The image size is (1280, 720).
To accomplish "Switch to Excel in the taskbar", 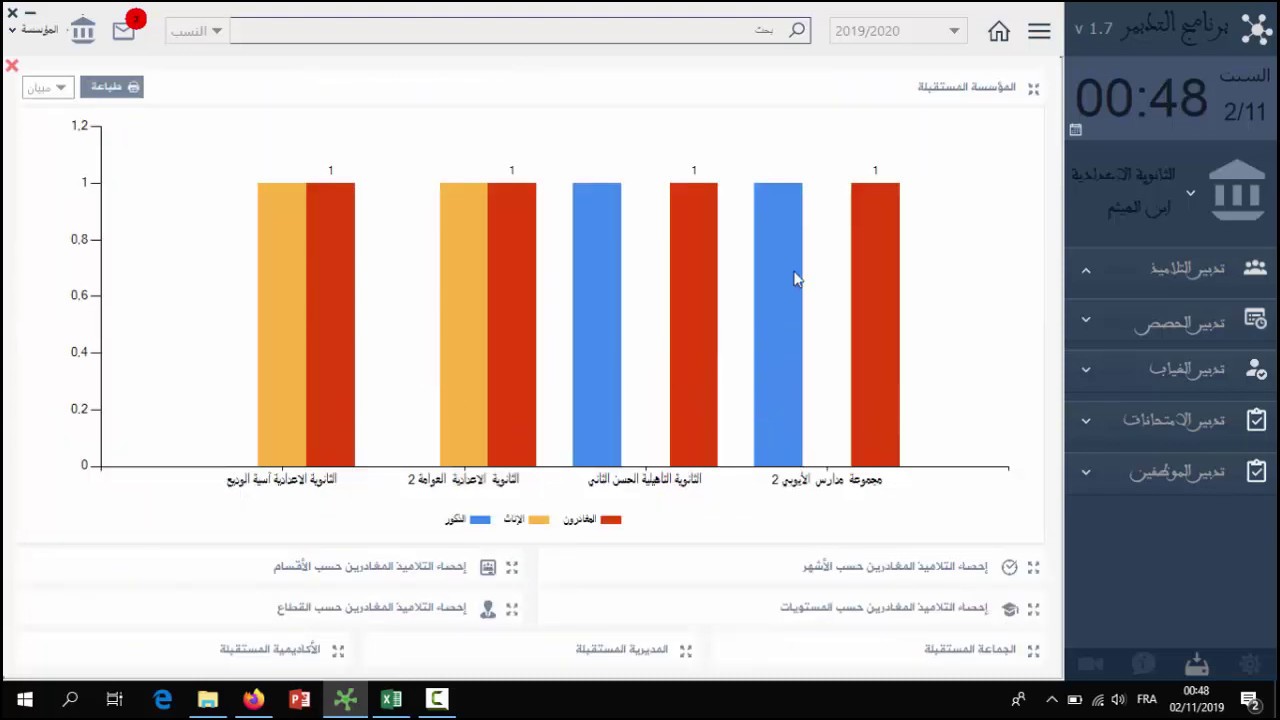I will click(x=391, y=700).
